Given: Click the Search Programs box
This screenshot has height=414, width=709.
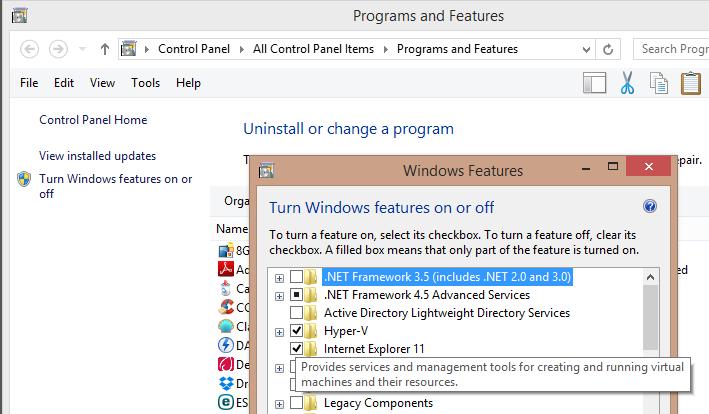Looking at the screenshot, I should [671, 49].
